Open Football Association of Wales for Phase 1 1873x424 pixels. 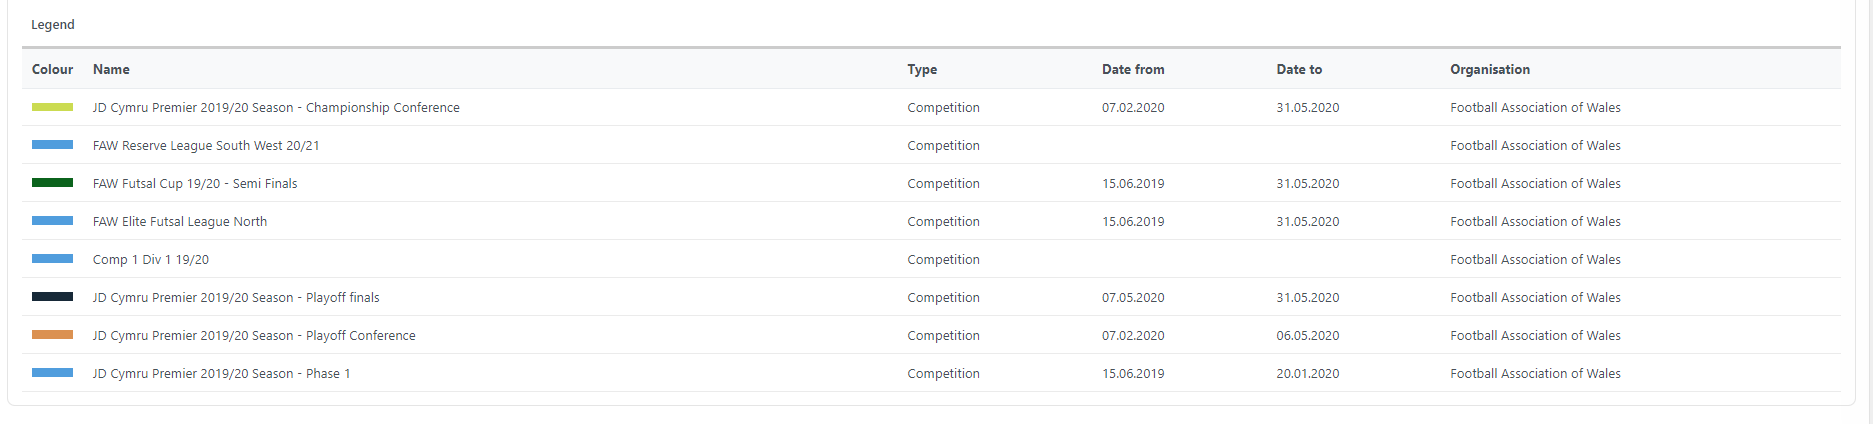[1535, 374]
